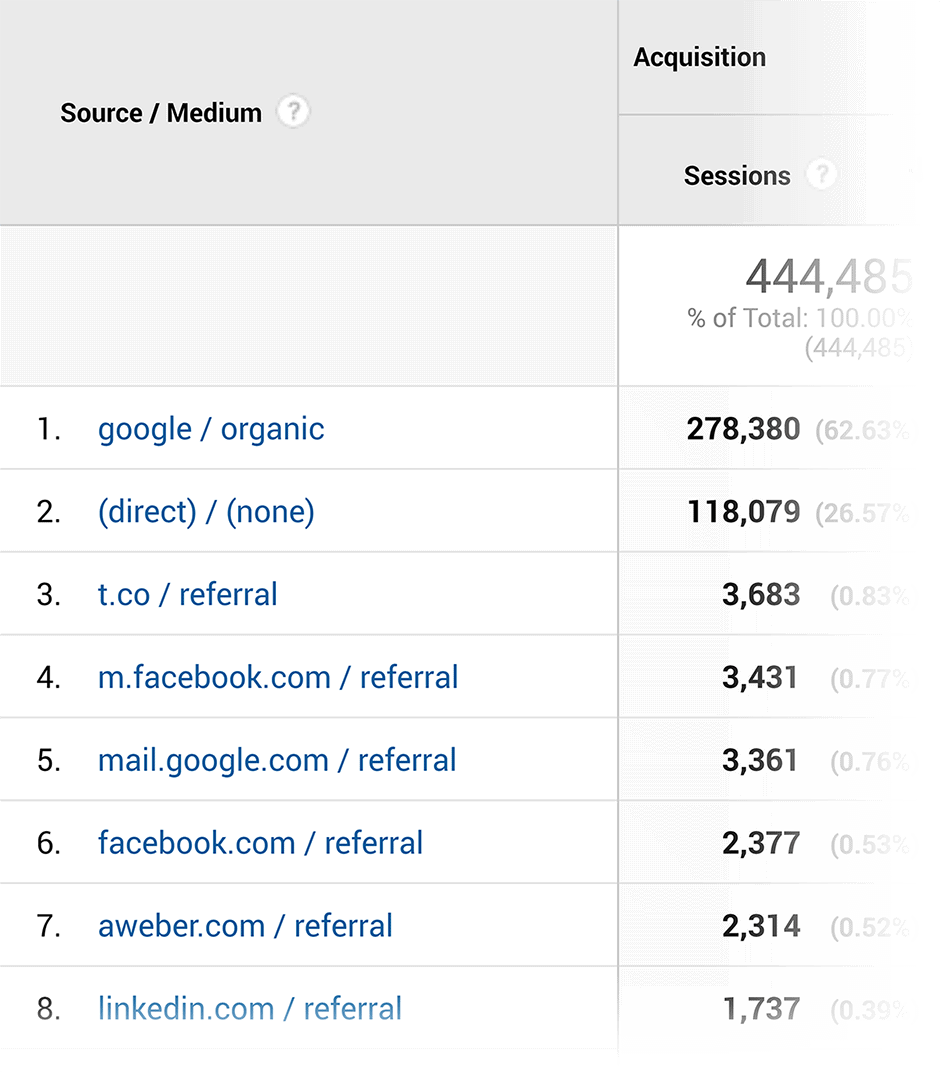Click help icon beside Source / Medium
The width and height of the screenshot is (940, 1073).
[293, 111]
